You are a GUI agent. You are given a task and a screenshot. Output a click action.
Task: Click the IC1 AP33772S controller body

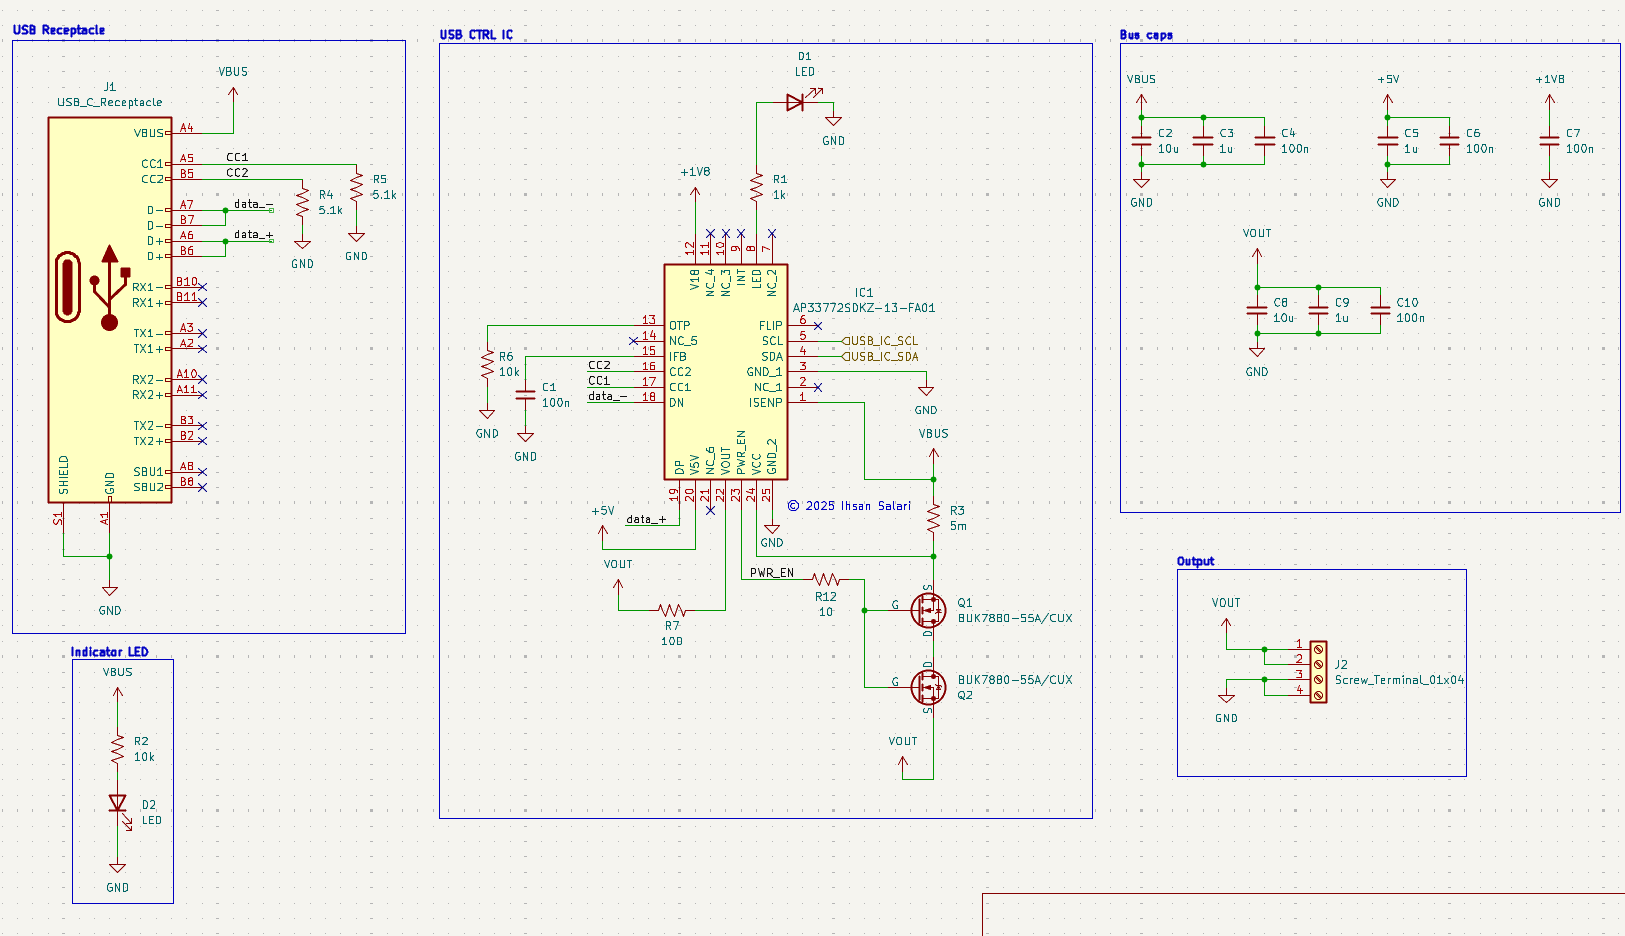tap(726, 372)
